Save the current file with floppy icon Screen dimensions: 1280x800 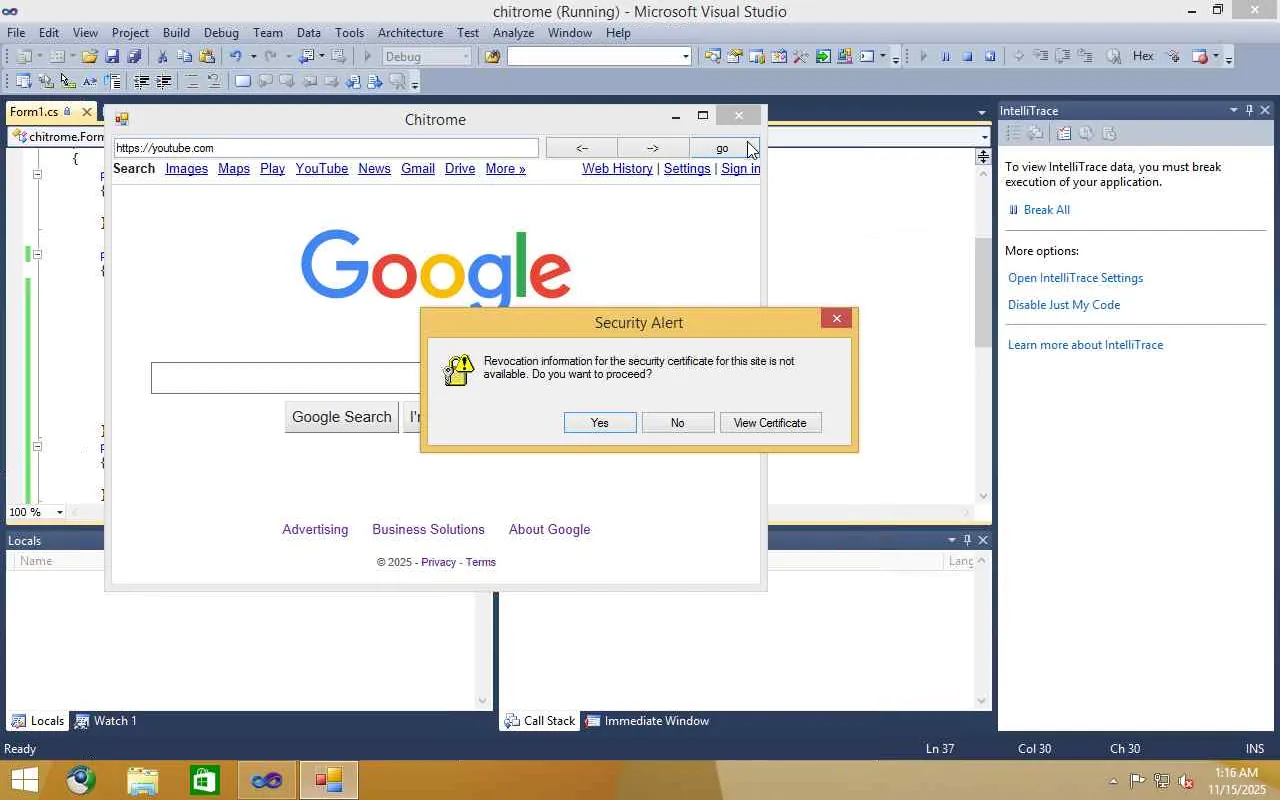click(x=112, y=57)
